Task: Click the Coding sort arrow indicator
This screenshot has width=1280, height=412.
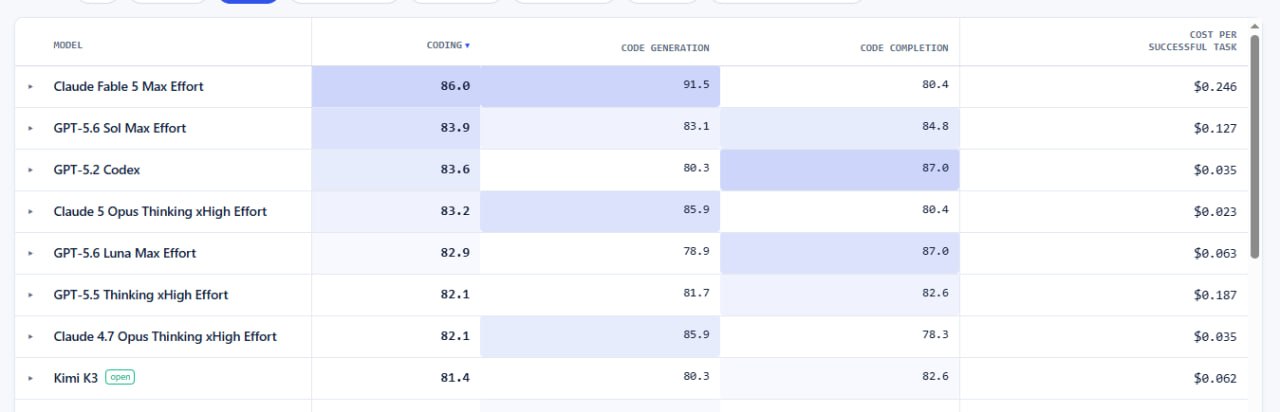Action: tap(467, 45)
